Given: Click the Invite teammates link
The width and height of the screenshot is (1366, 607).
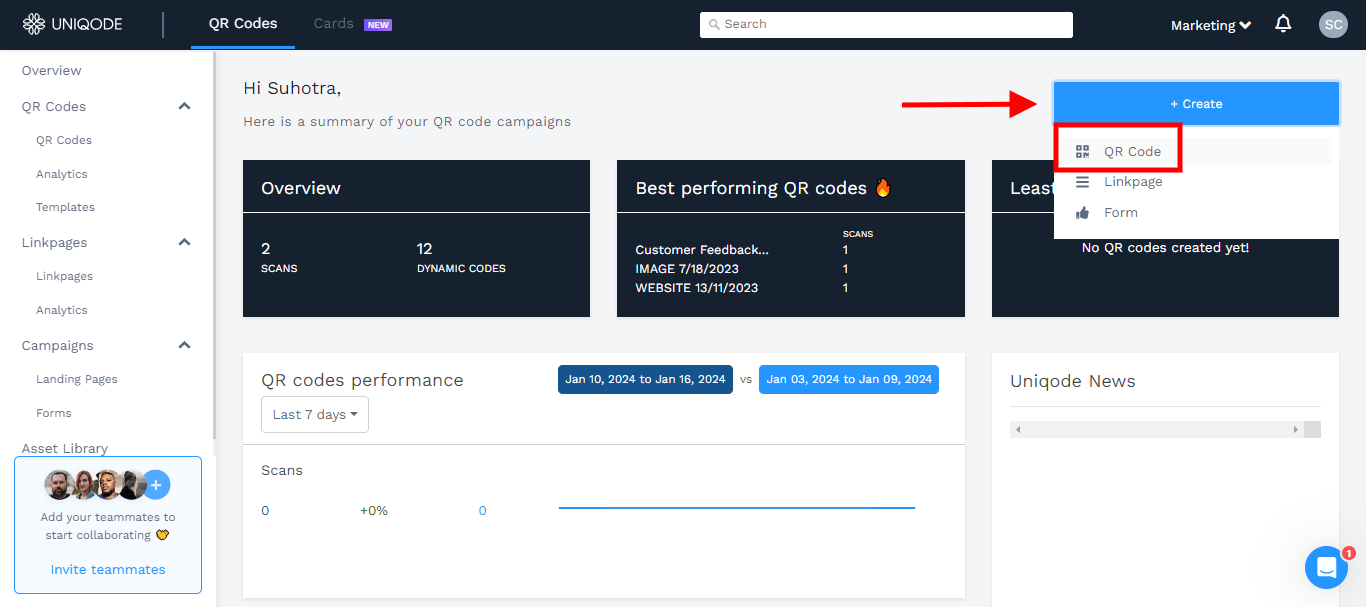Looking at the screenshot, I should pos(107,568).
